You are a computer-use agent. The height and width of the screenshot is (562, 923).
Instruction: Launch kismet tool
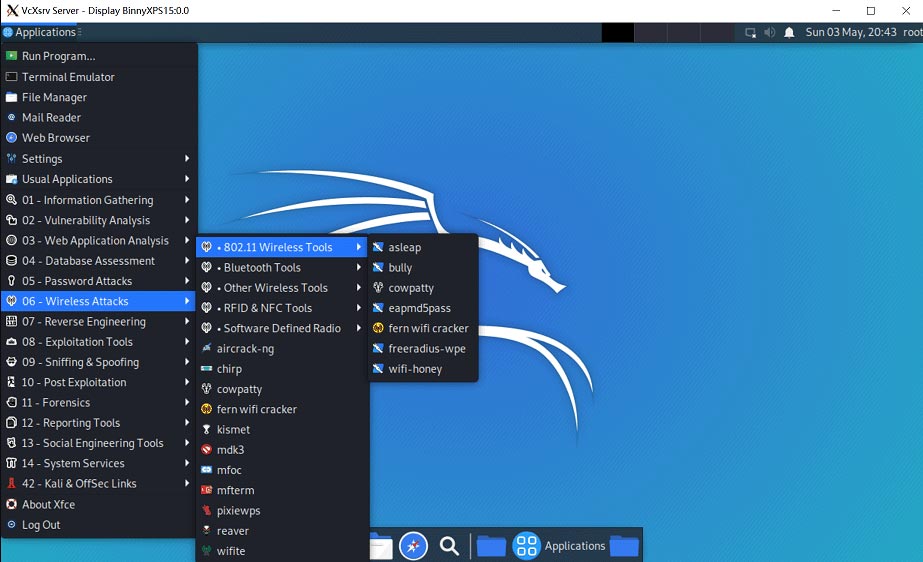[x=282, y=430]
